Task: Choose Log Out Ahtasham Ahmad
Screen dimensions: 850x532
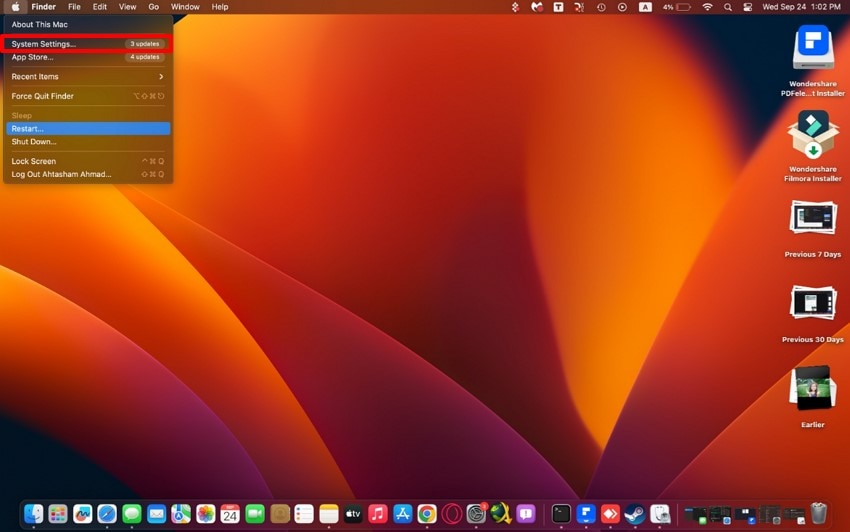Action: point(87,174)
